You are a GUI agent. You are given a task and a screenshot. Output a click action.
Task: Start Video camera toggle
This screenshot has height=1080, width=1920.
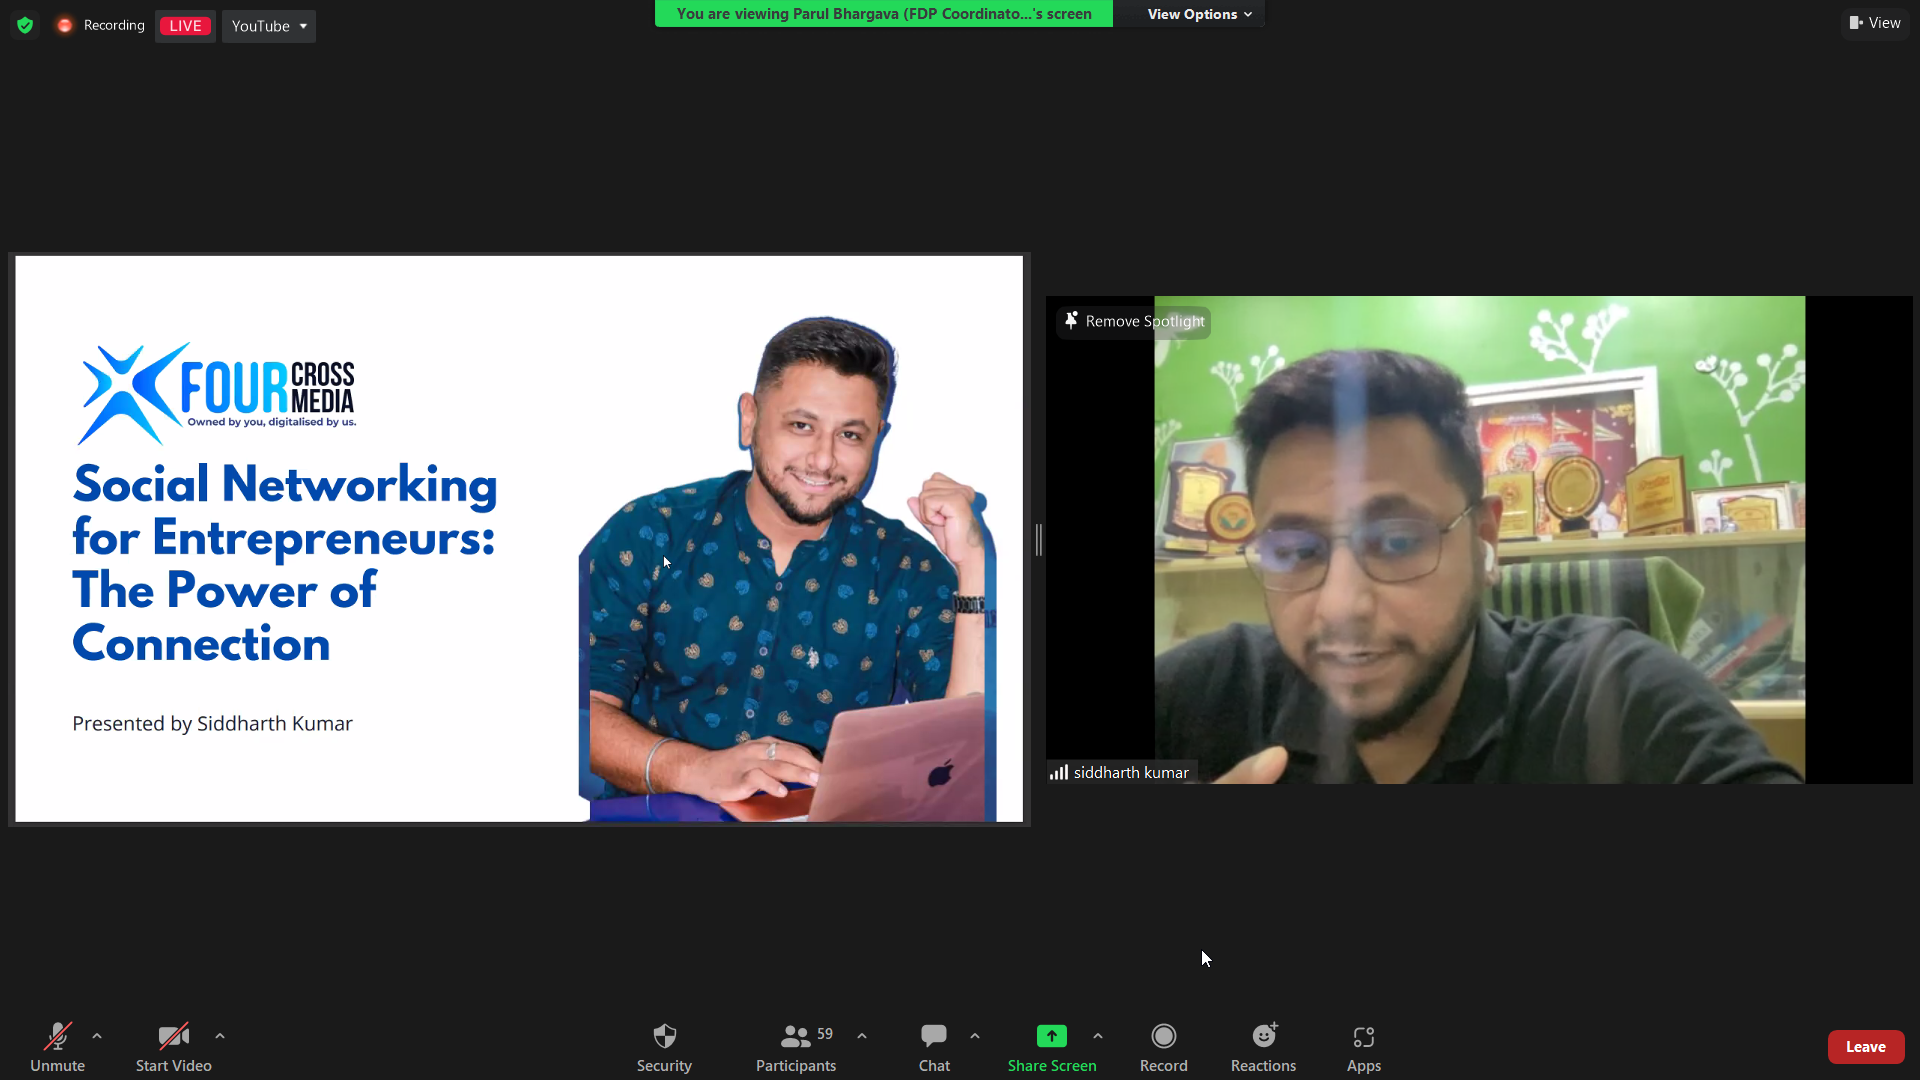pos(173,1037)
